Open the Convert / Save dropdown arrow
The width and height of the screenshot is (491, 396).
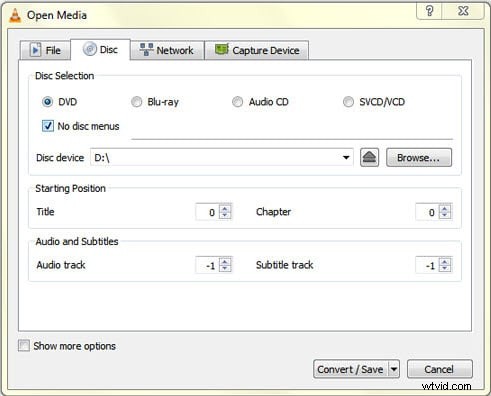pos(394,369)
